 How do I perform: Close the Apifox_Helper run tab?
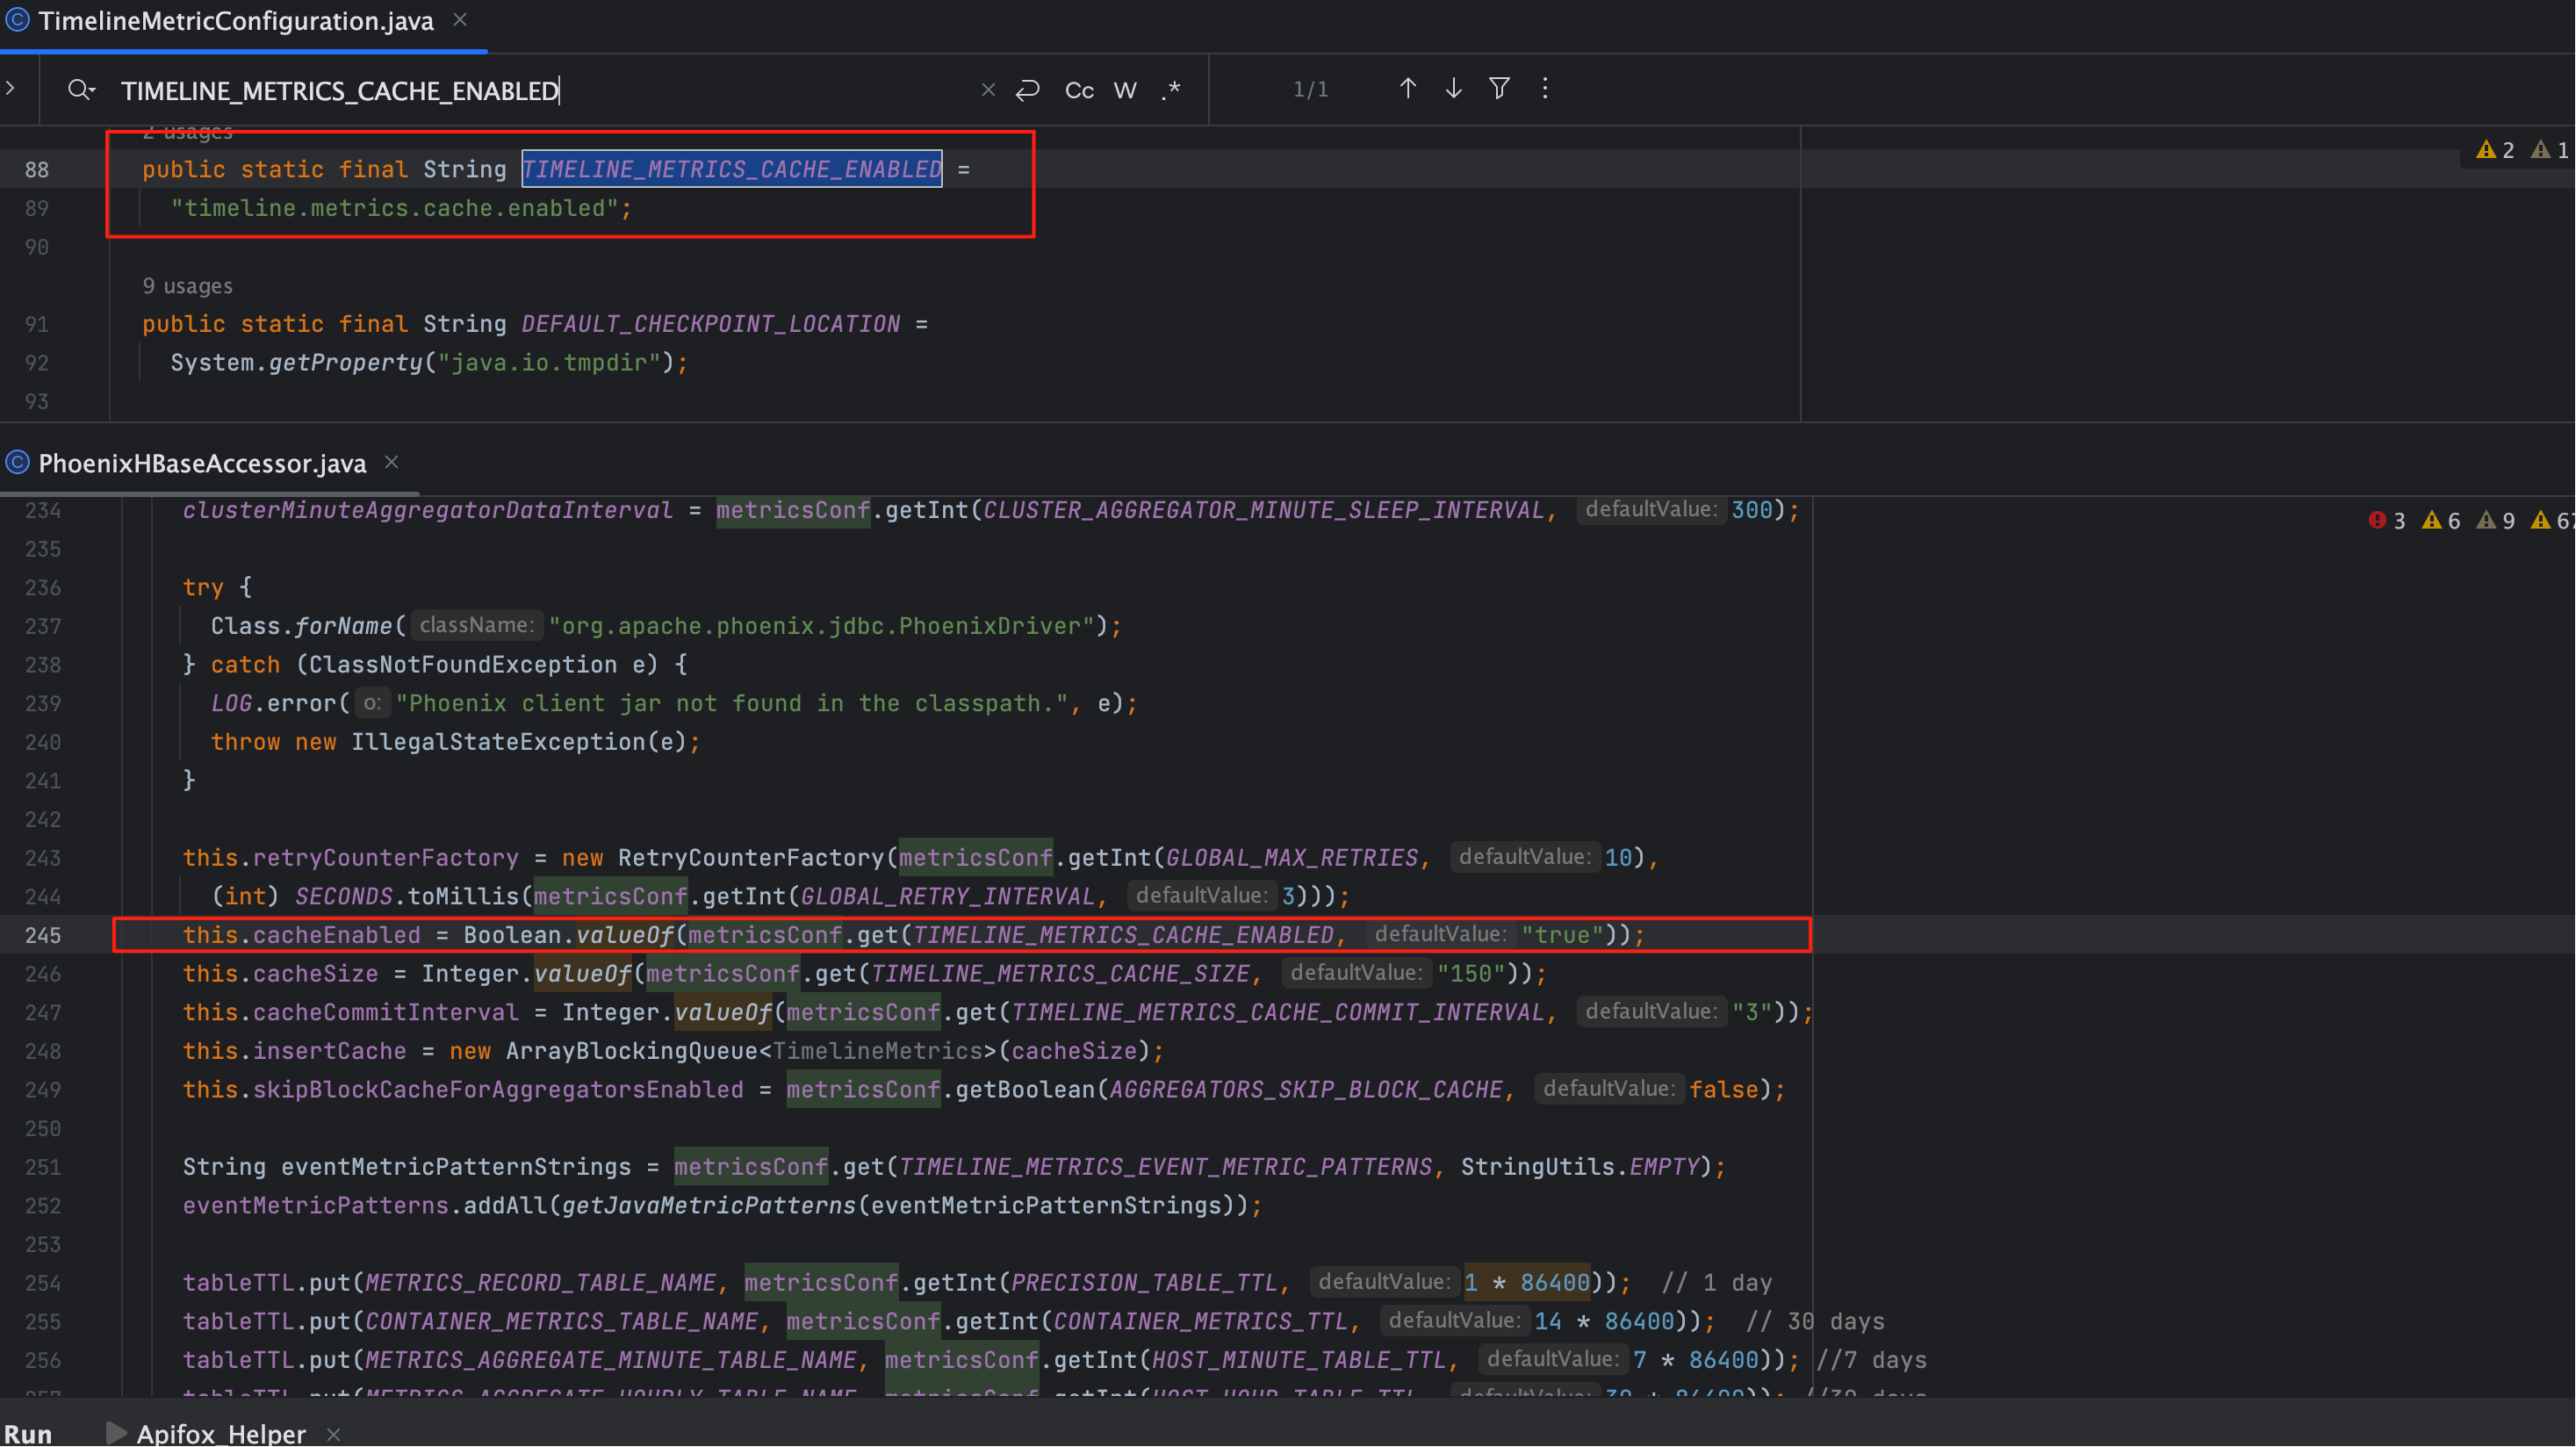(334, 1434)
